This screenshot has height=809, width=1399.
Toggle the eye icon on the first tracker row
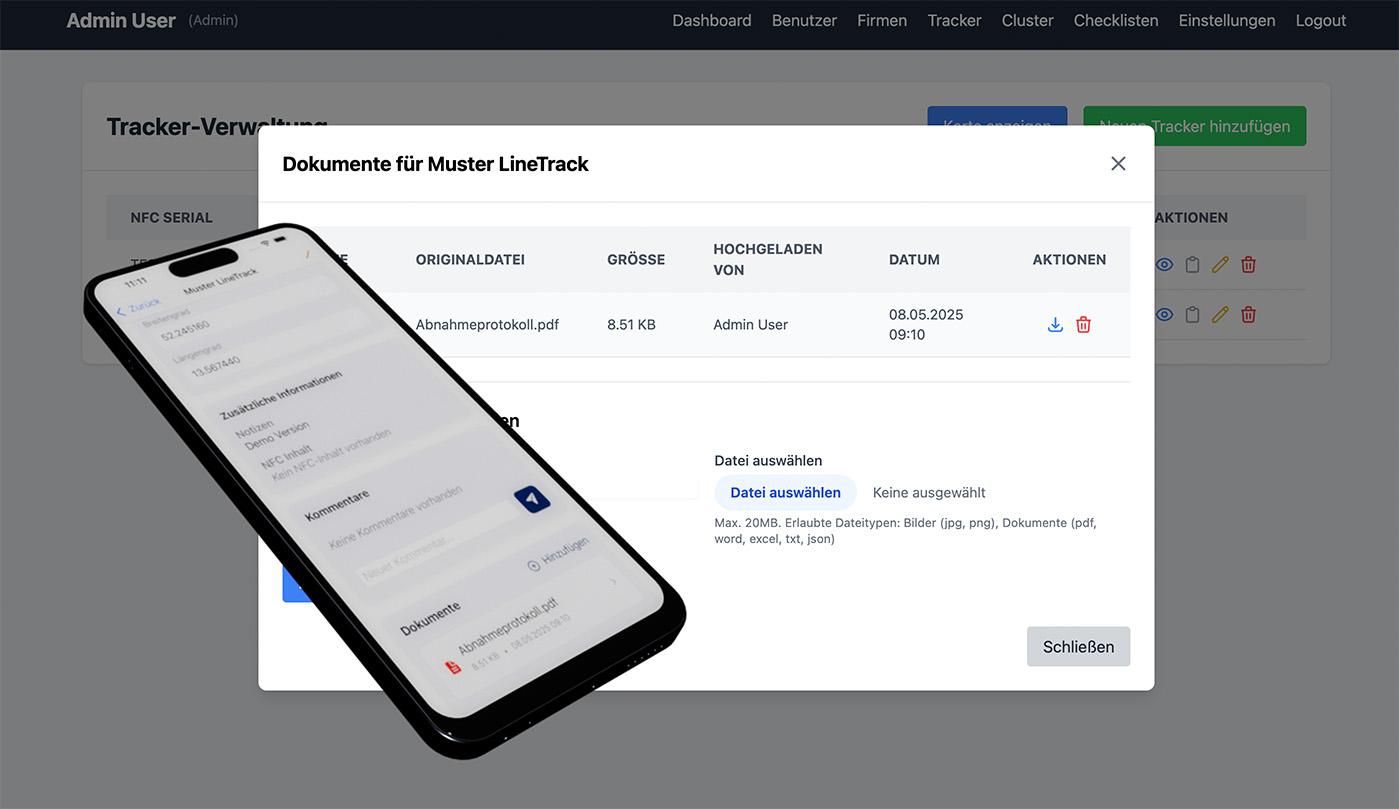(1164, 265)
